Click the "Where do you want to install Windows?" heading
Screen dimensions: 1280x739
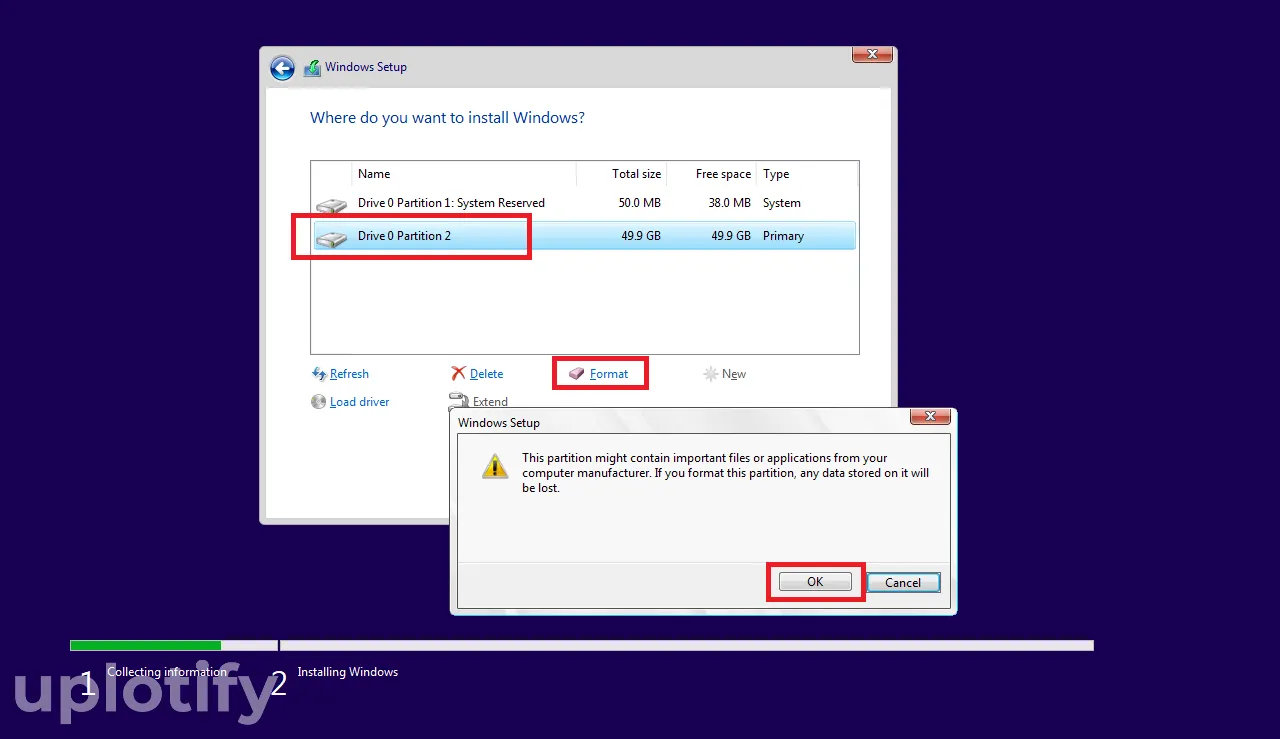[x=447, y=118]
